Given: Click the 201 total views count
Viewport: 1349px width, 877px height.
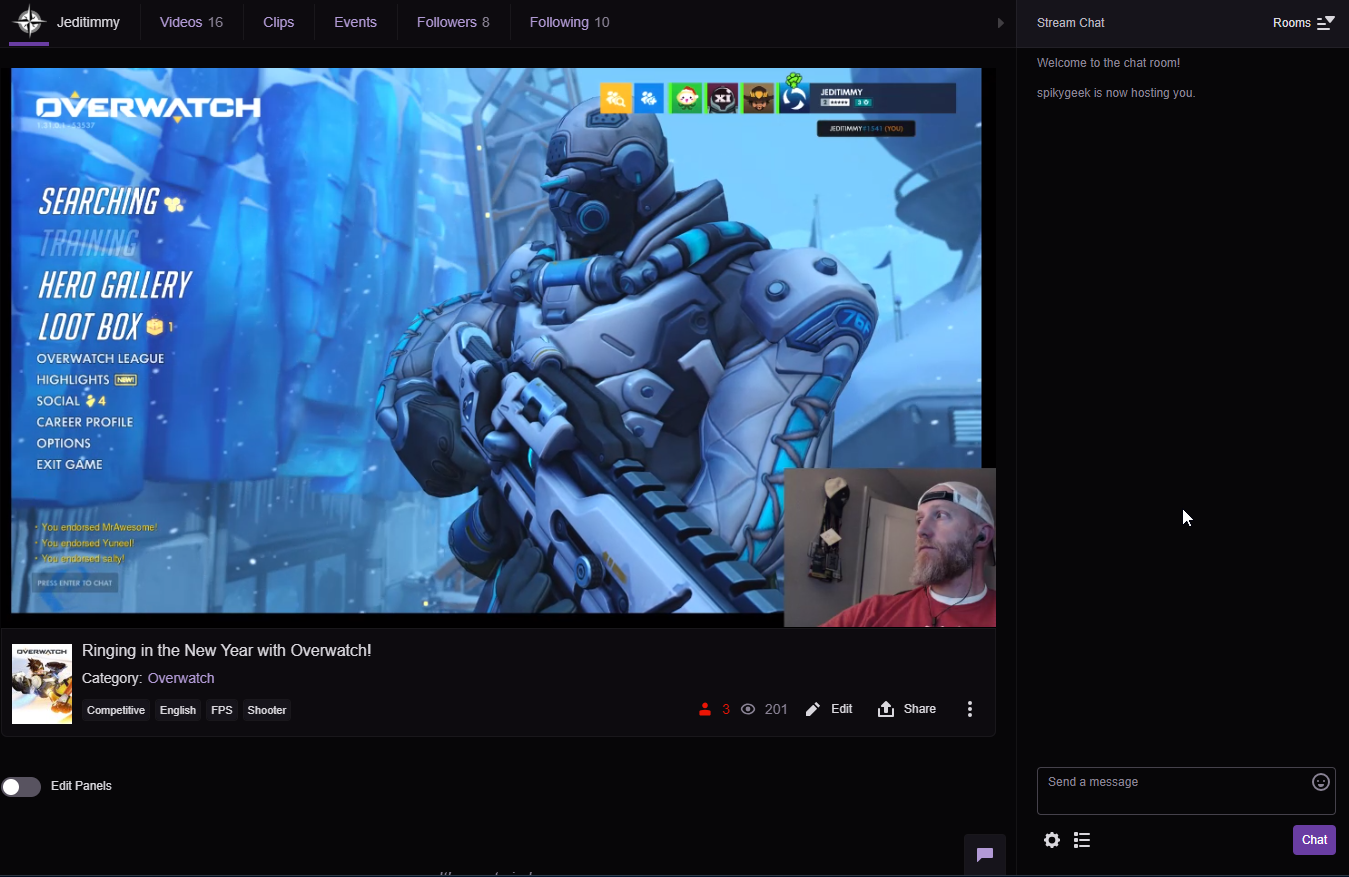Looking at the screenshot, I should (x=776, y=709).
